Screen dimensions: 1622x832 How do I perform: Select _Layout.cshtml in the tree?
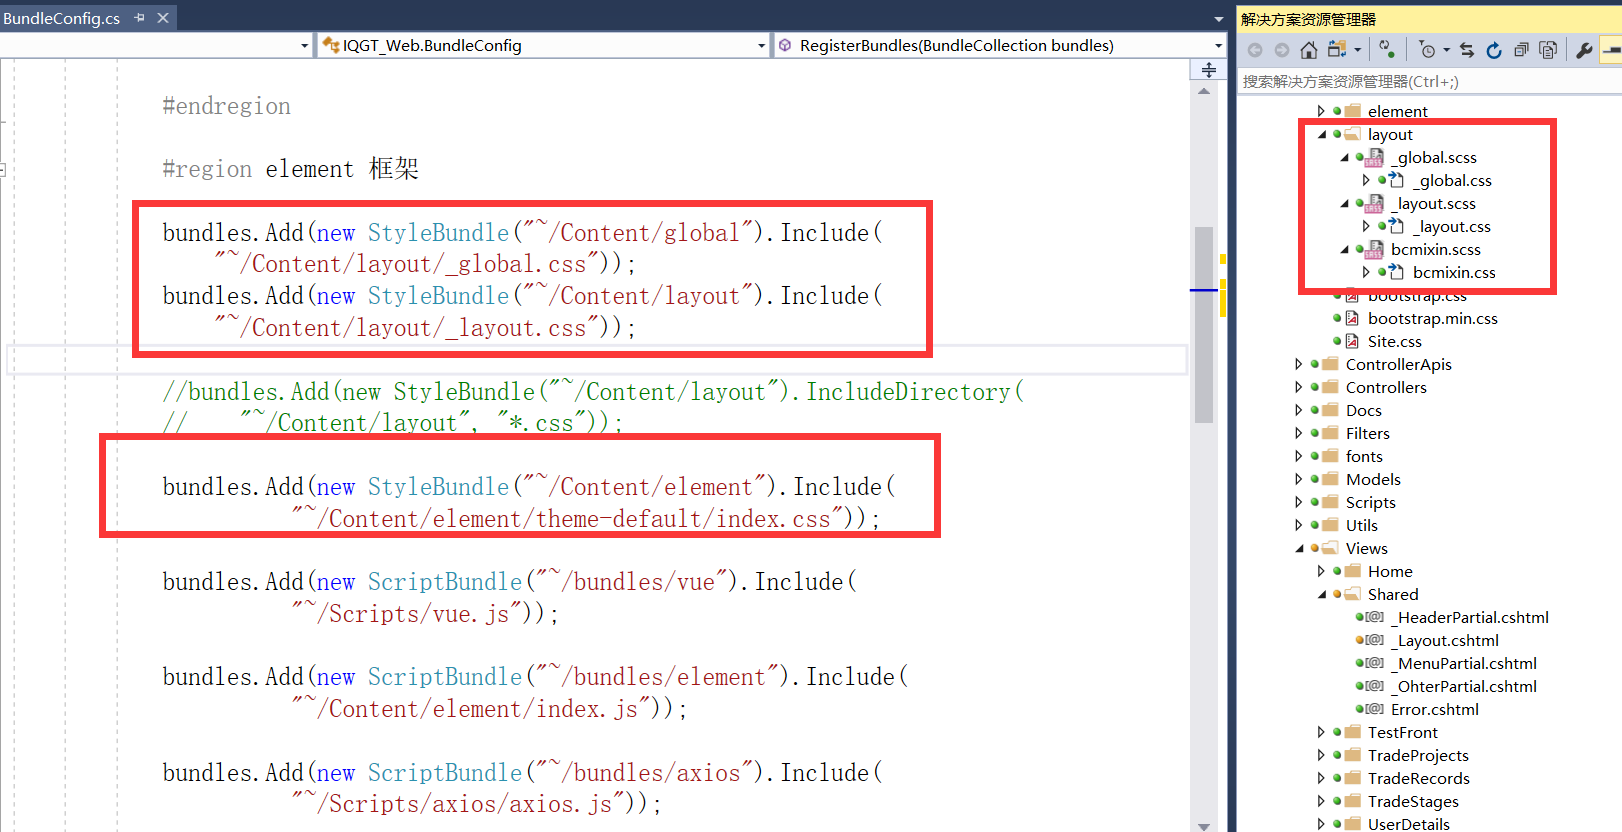click(x=1445, y=640)
